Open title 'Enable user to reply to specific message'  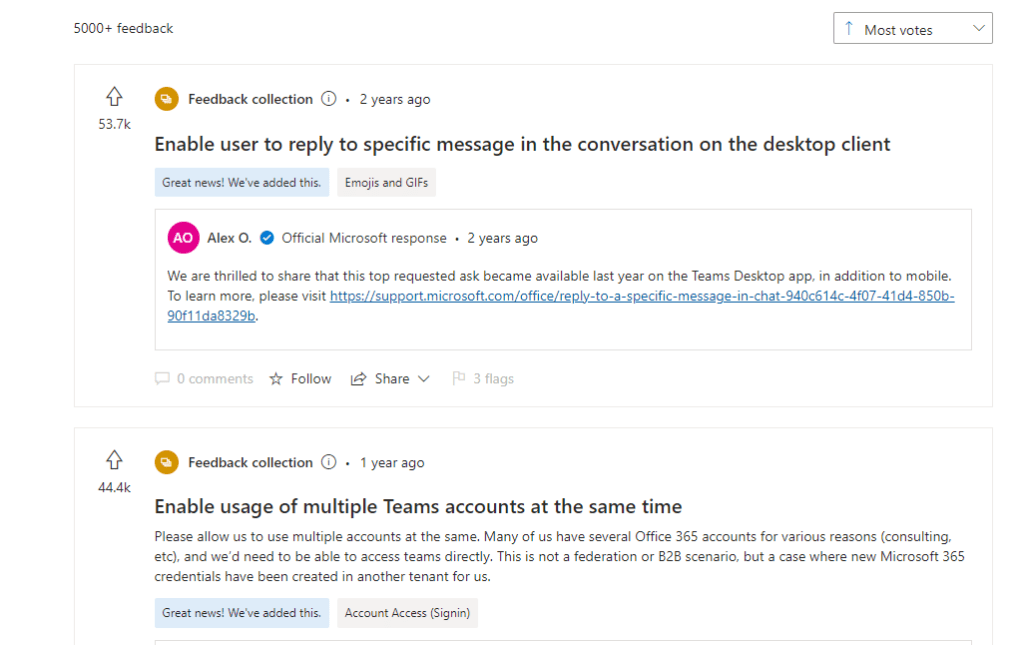coord(522,144)
